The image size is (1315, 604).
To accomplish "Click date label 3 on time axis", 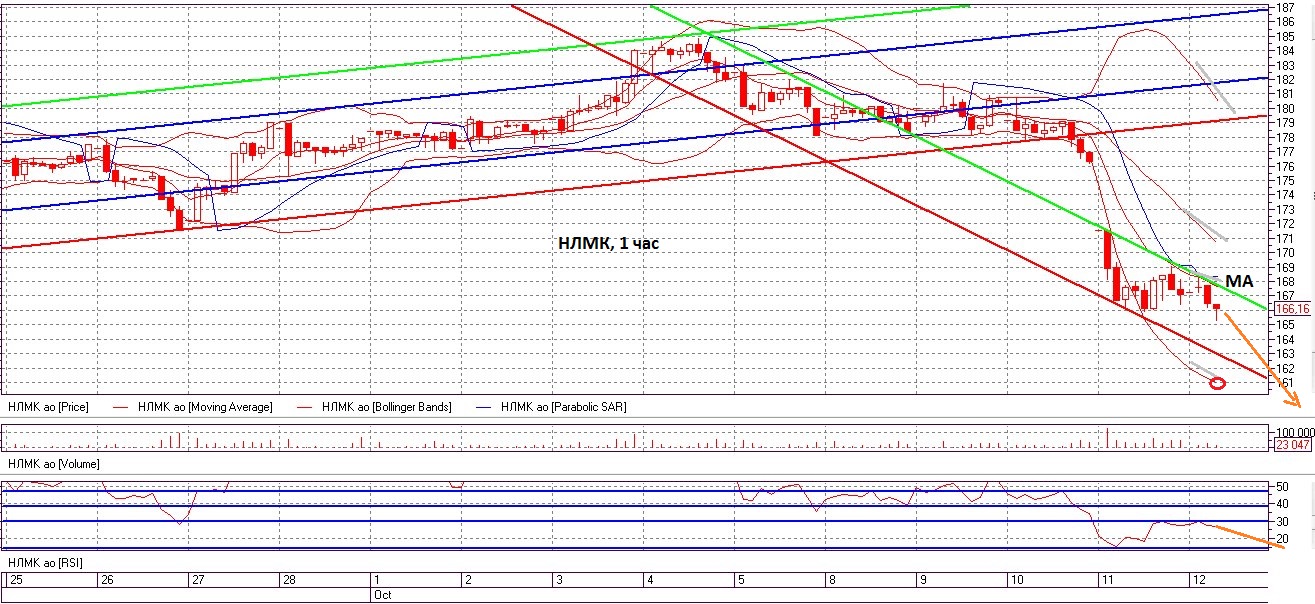I will (559, 580).
